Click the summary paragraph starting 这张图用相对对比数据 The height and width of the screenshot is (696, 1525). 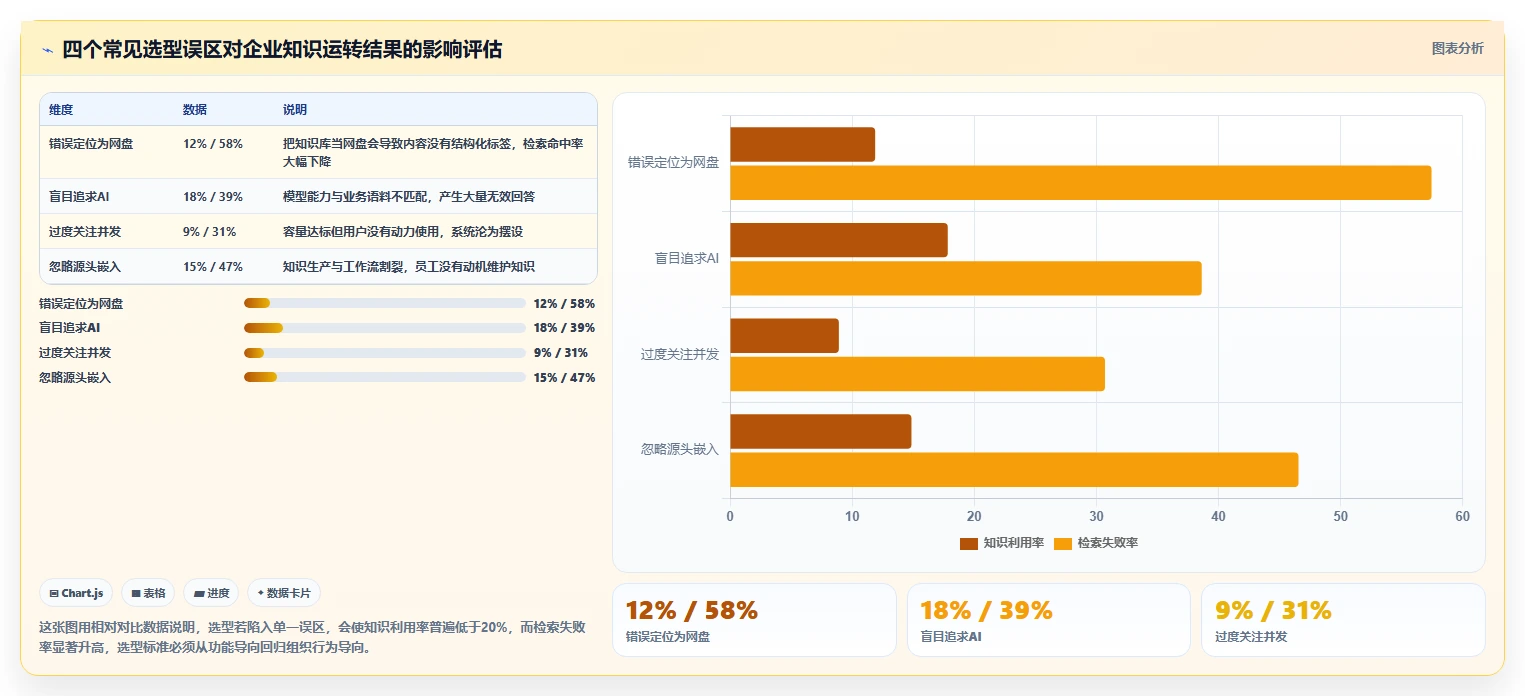[312, 637]
